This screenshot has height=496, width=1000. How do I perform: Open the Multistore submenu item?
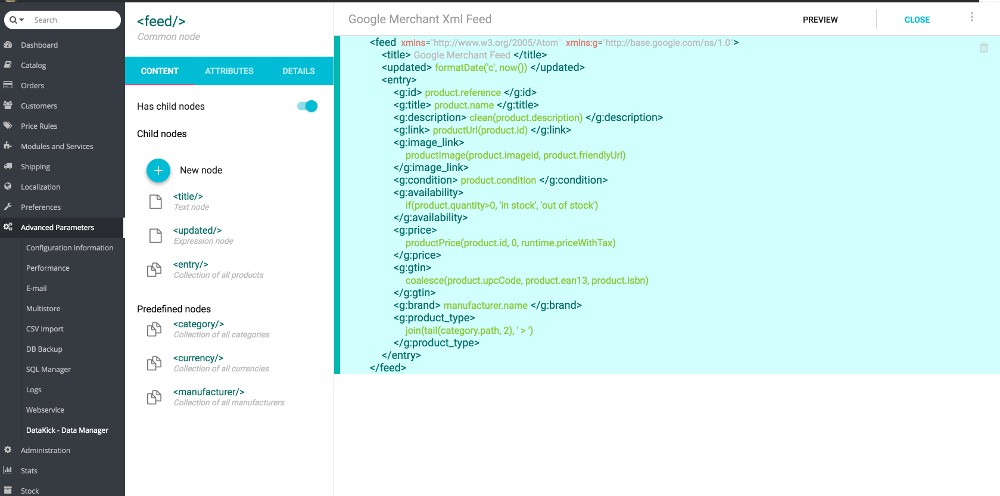click(43, 309)
